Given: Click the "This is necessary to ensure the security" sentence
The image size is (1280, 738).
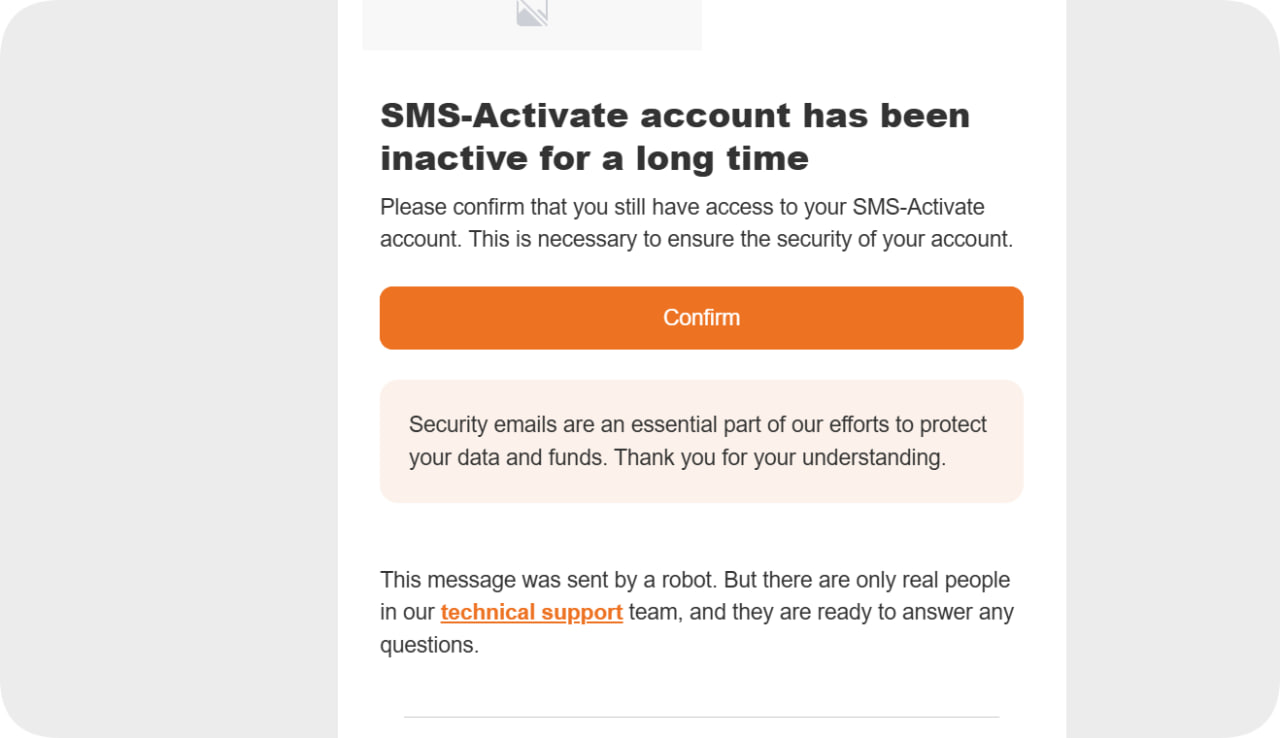Looking at the screenshot, I should pos(740,240).
